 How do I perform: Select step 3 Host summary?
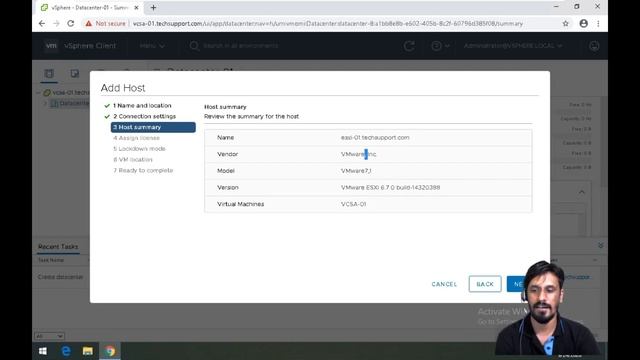pos(153,127)
